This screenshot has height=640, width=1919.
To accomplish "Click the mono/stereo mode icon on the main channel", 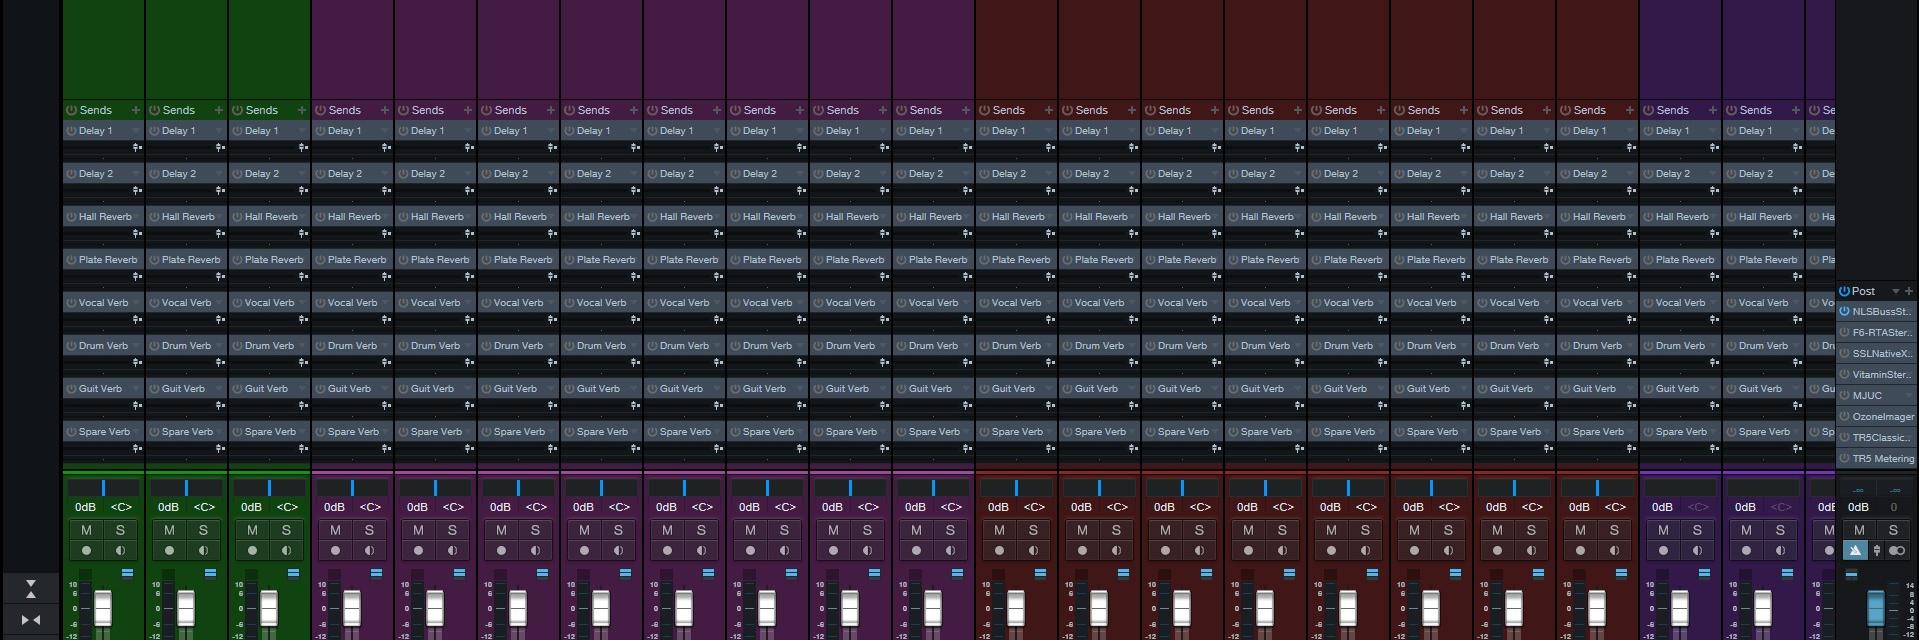I will click(1897, 550).
